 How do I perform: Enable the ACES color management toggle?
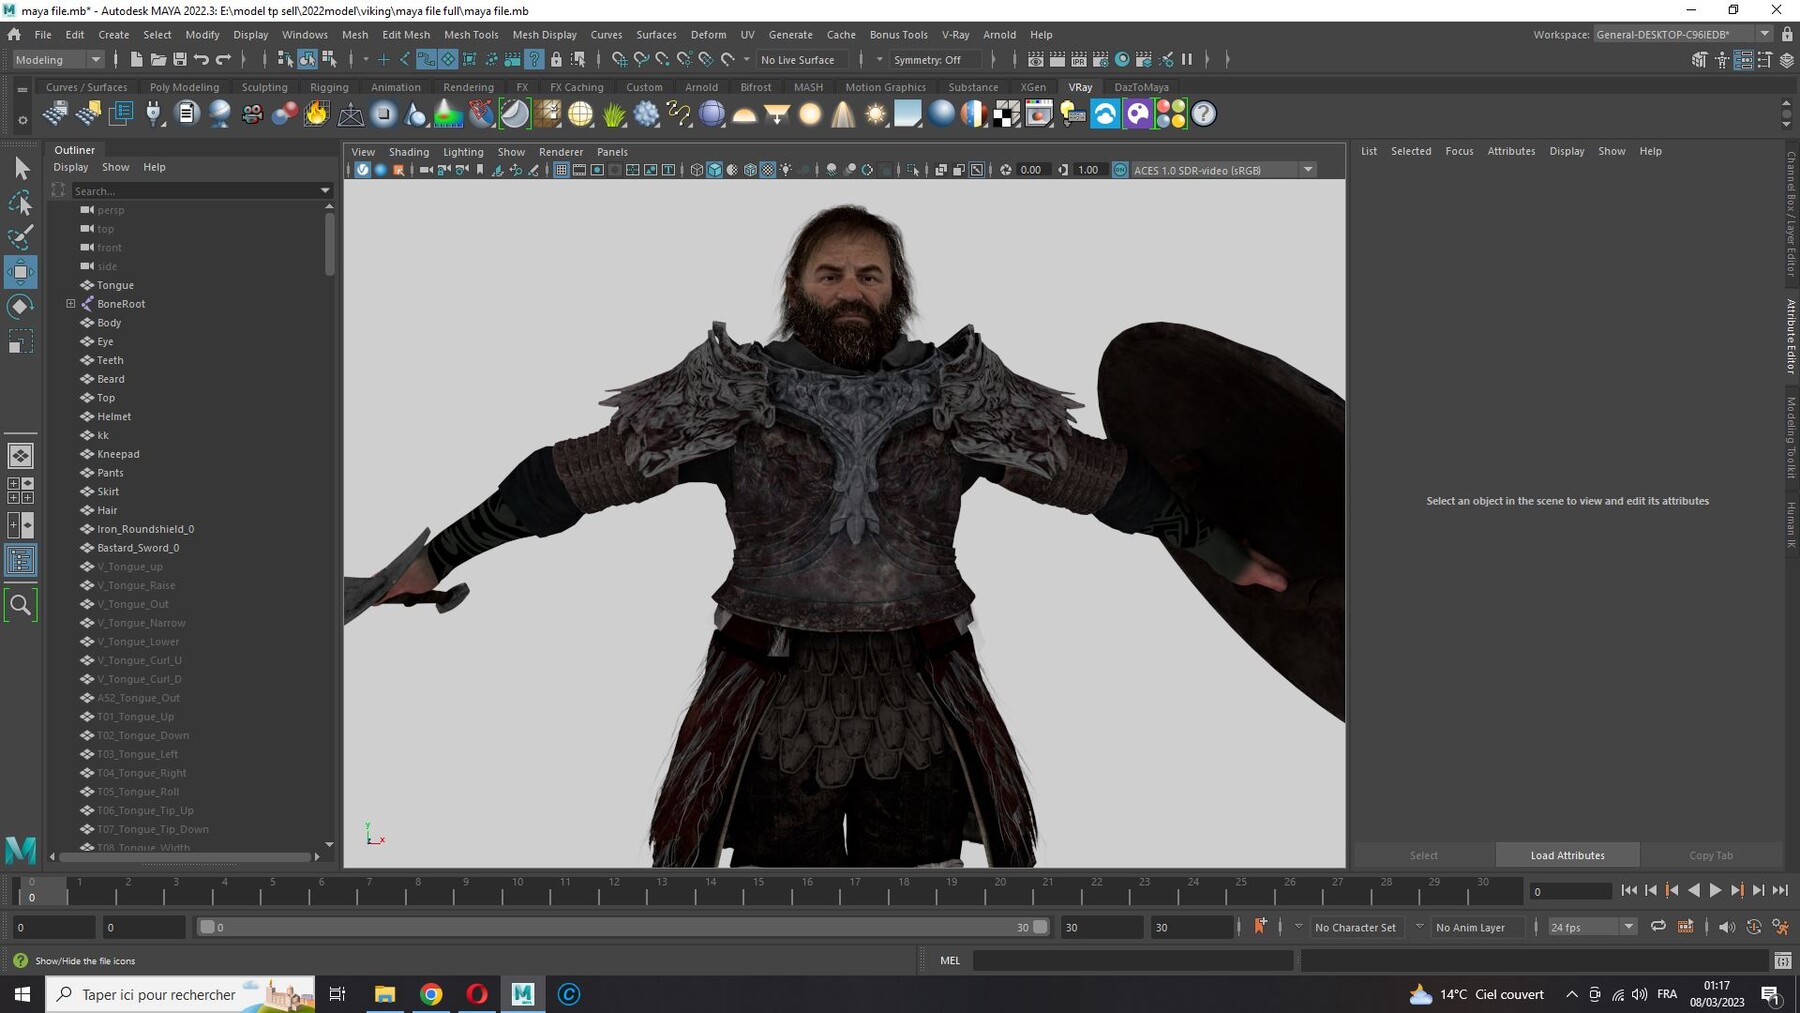(x=1120, y=170)
